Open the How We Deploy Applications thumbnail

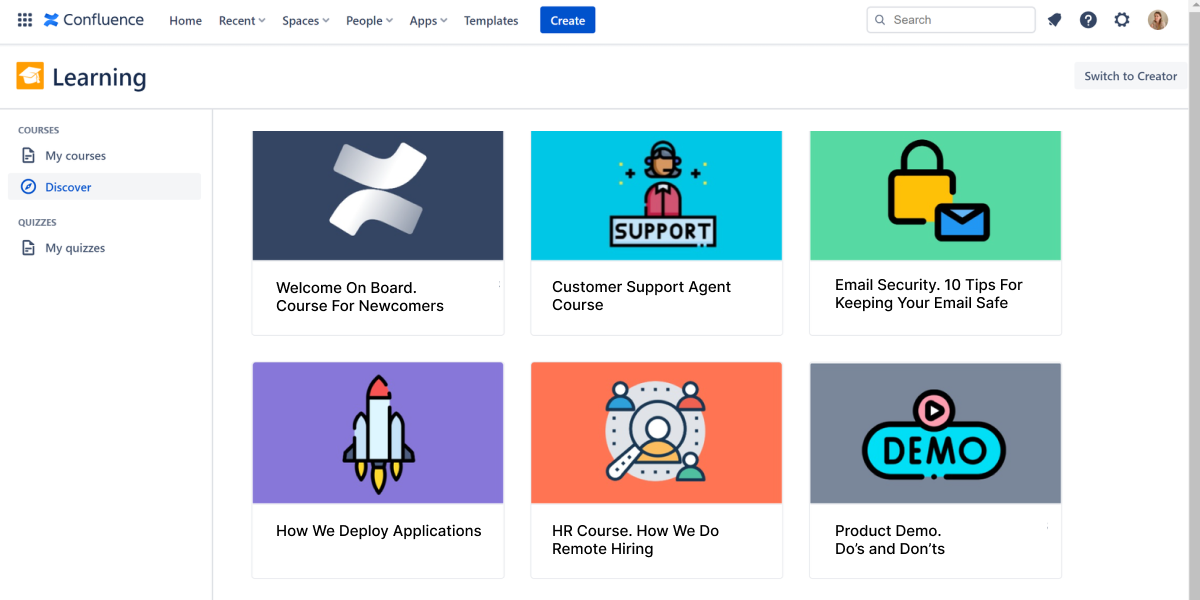(378, 433)
